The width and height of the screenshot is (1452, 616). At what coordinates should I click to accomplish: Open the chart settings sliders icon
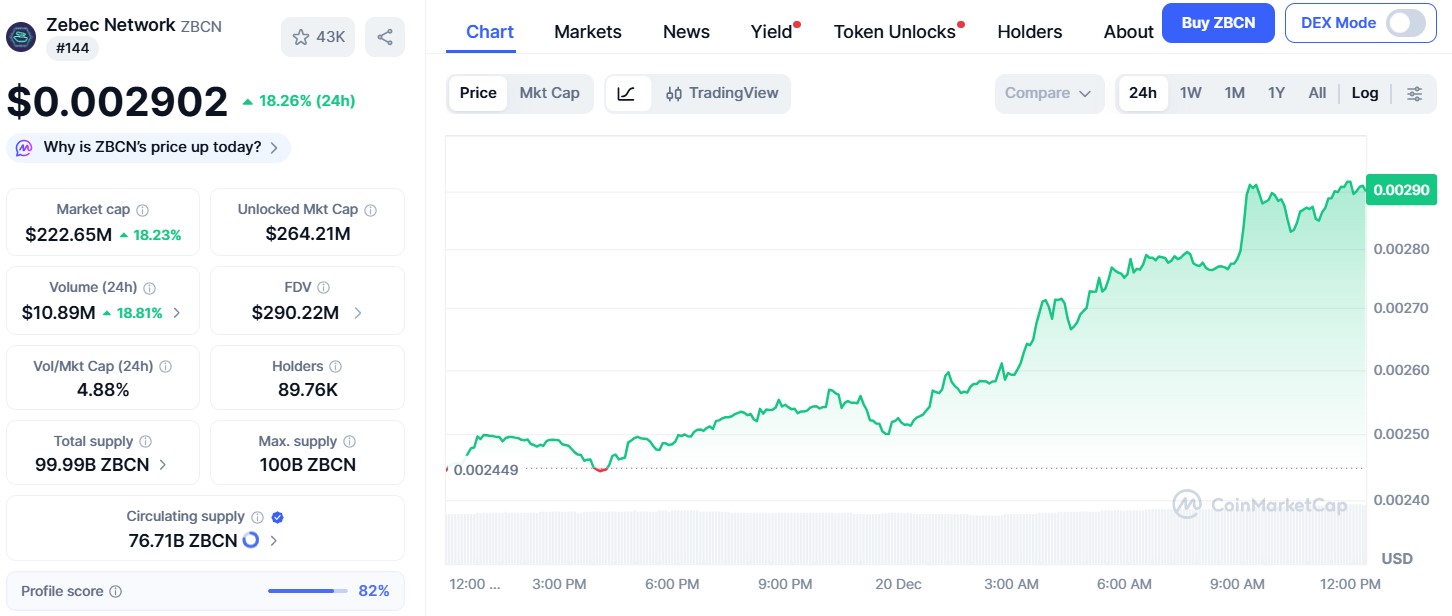pos(1415,93)
